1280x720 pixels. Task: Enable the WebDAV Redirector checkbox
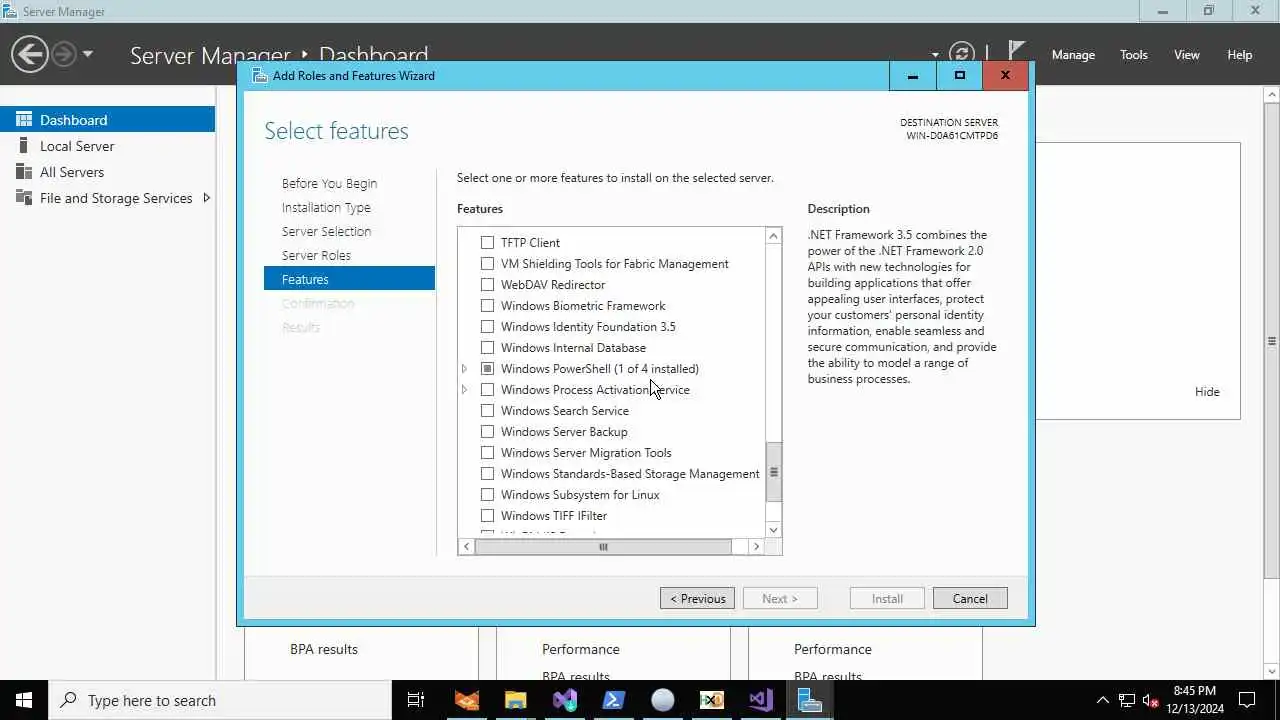point(487,284)
